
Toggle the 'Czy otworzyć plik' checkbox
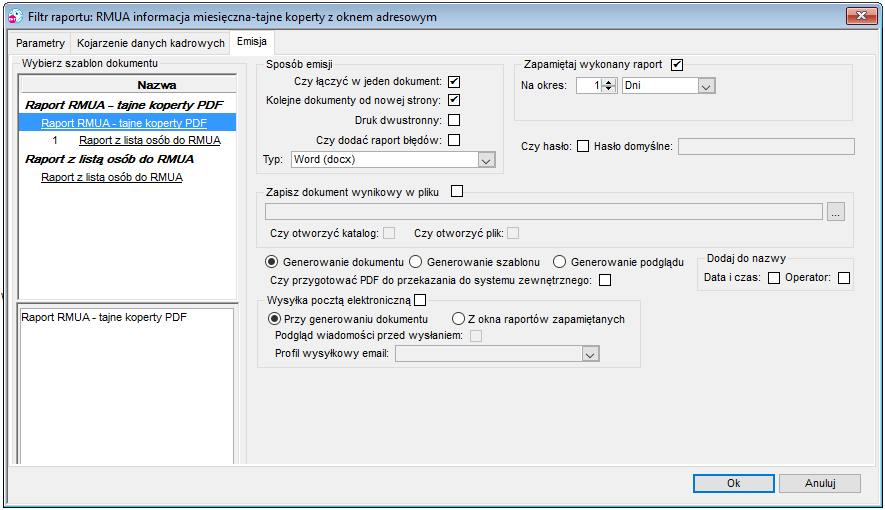(513, 233)
